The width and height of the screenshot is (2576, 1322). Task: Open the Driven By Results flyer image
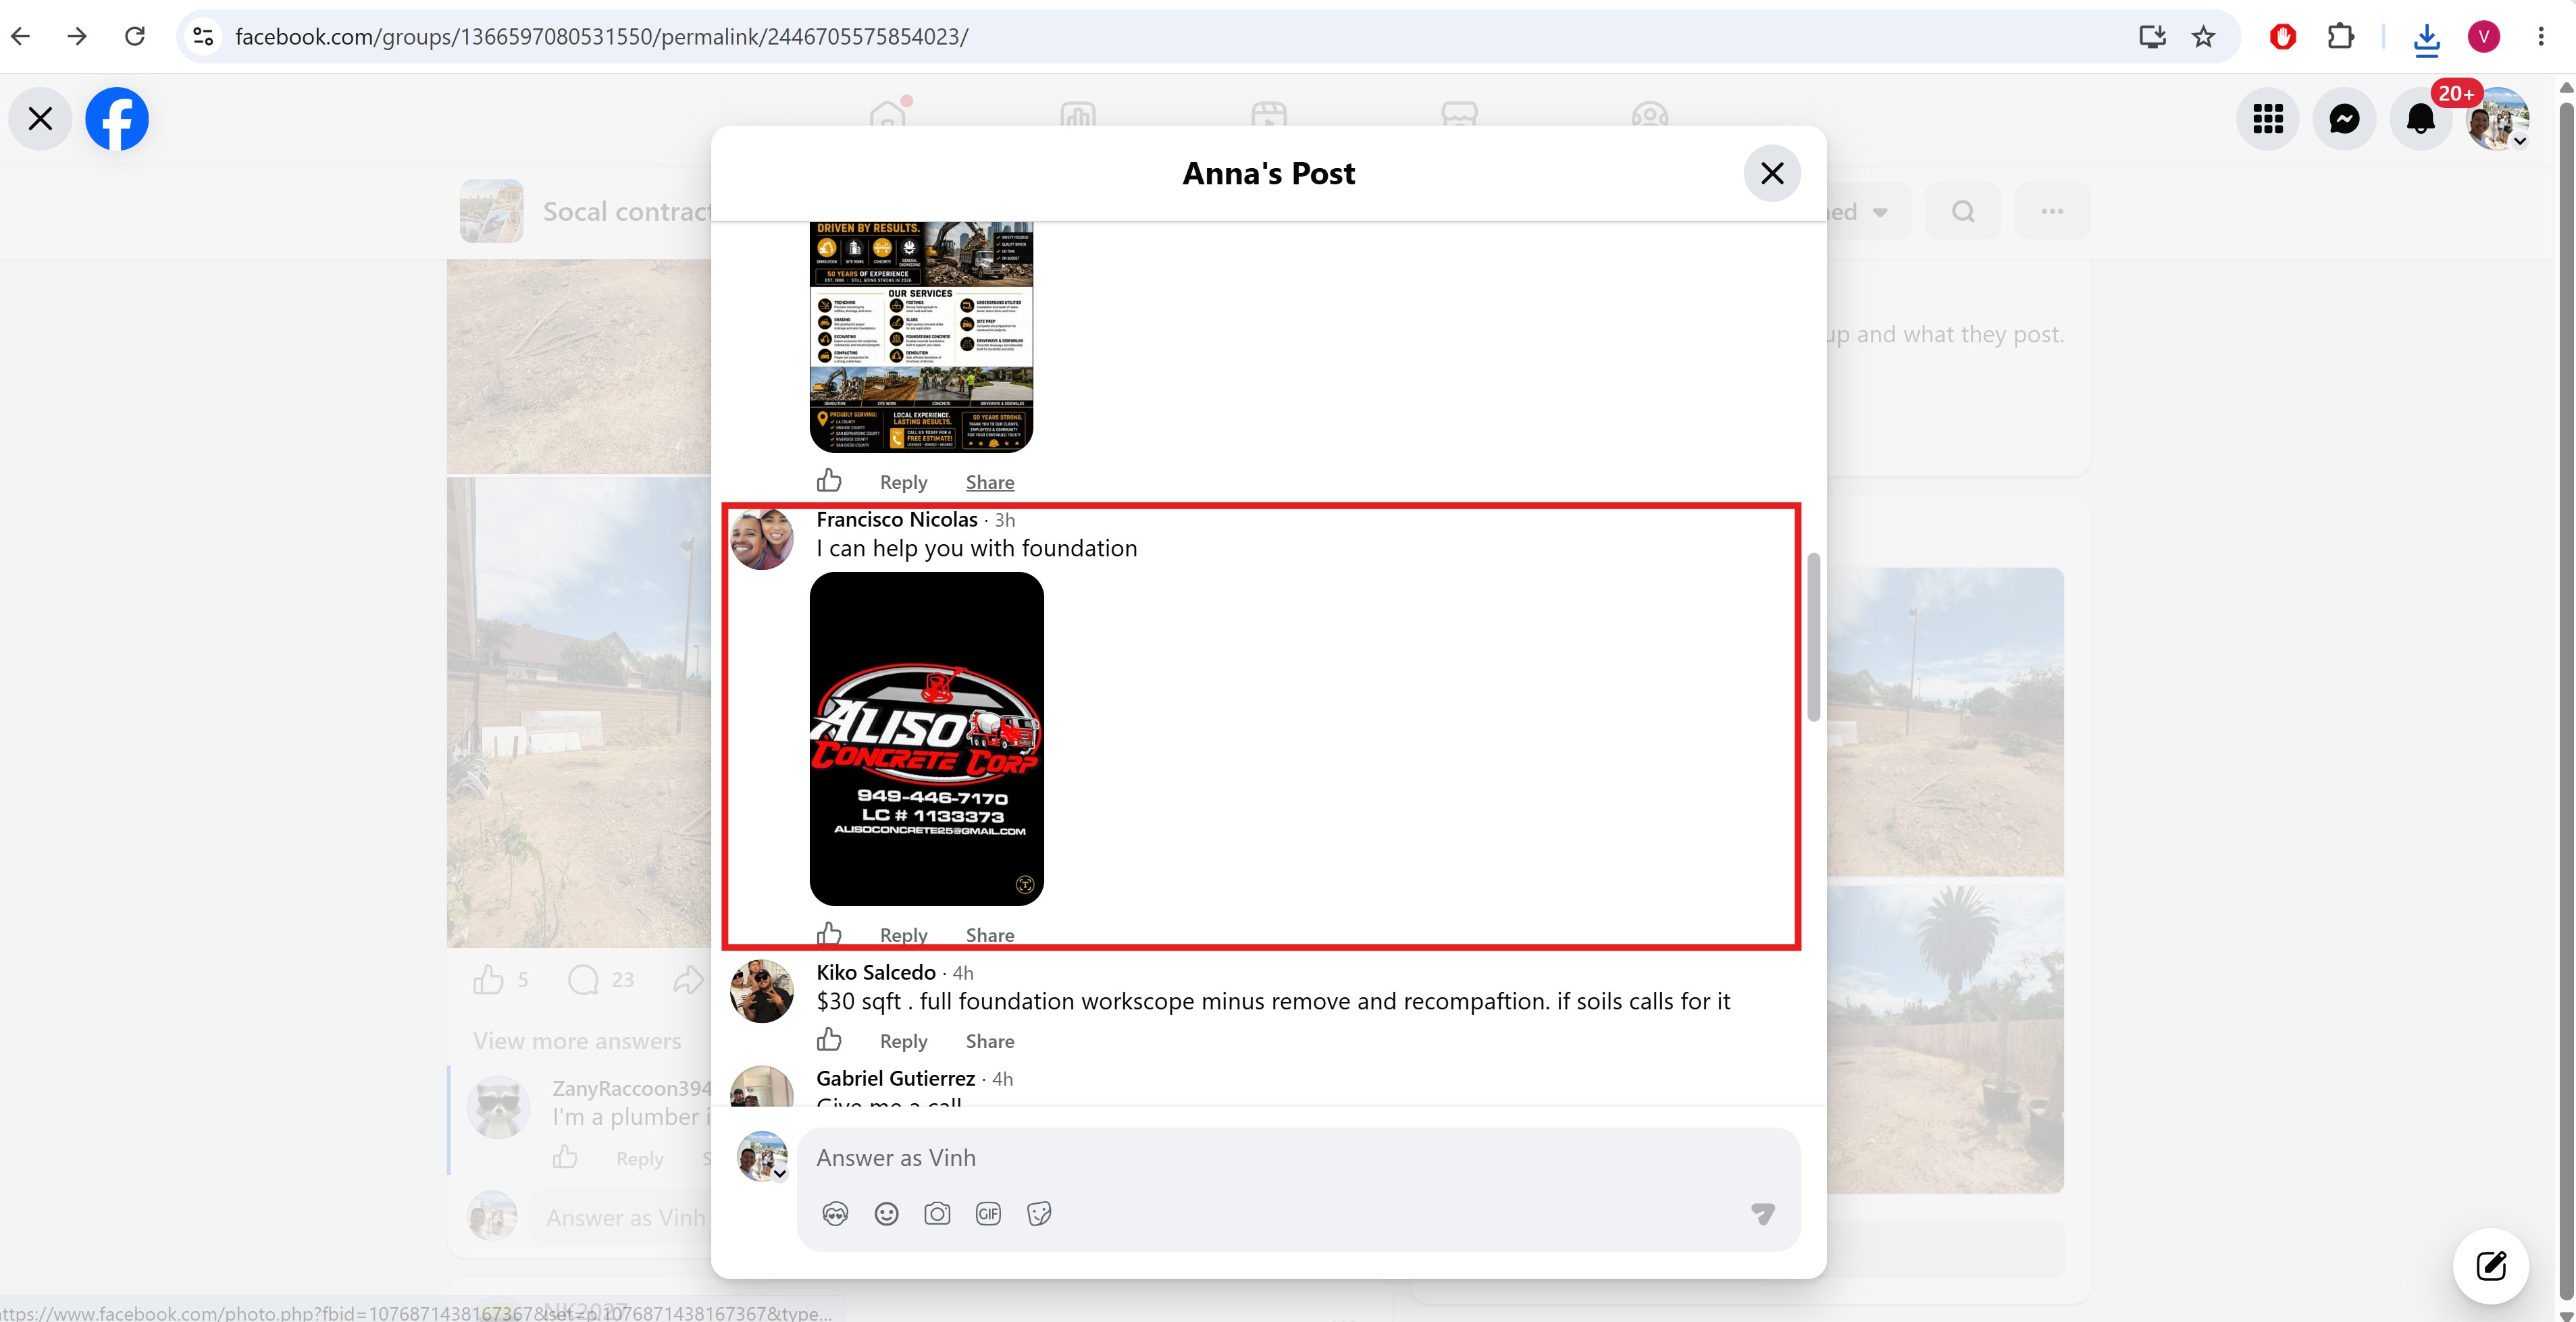921,337
